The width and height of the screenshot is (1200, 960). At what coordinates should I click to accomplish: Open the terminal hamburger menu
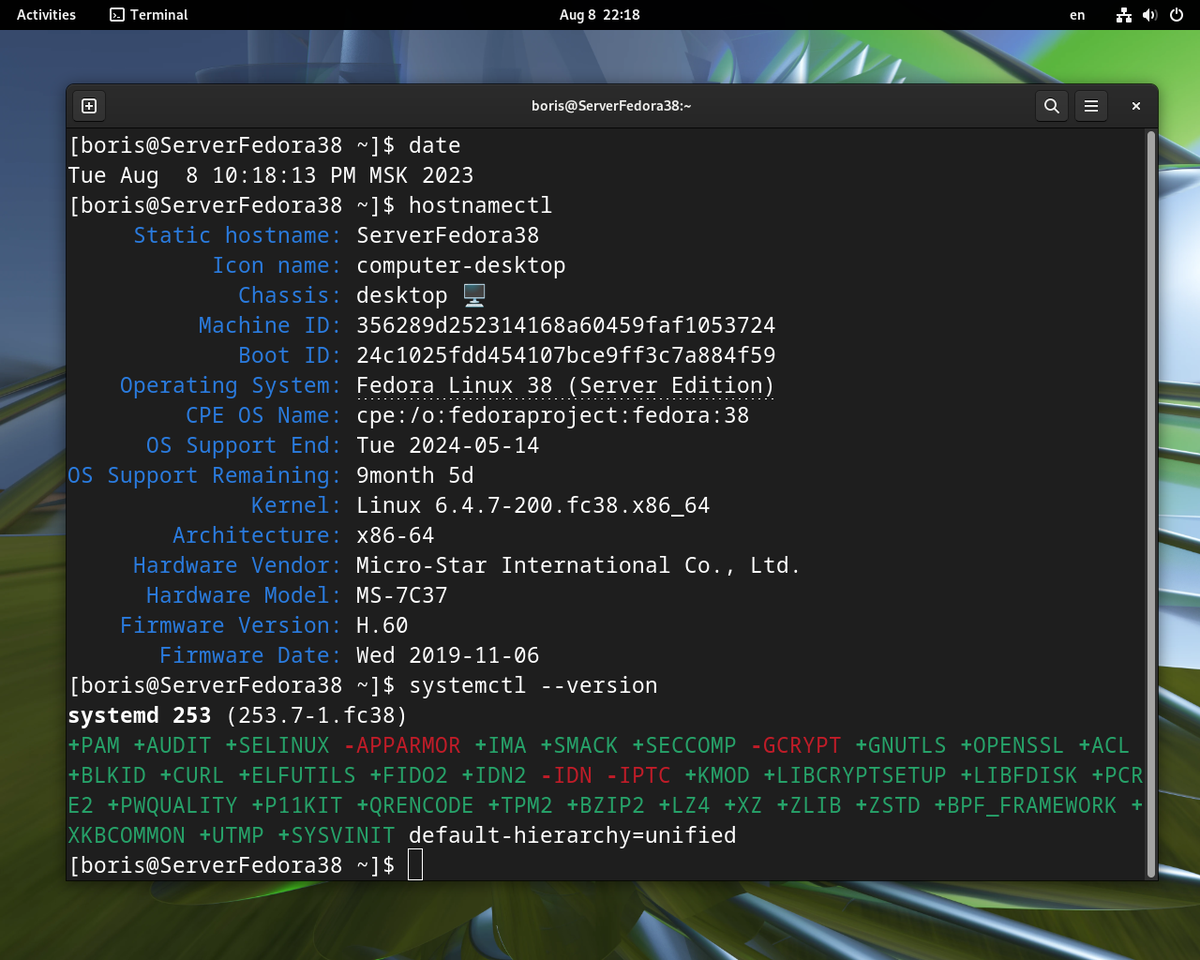1091,106
